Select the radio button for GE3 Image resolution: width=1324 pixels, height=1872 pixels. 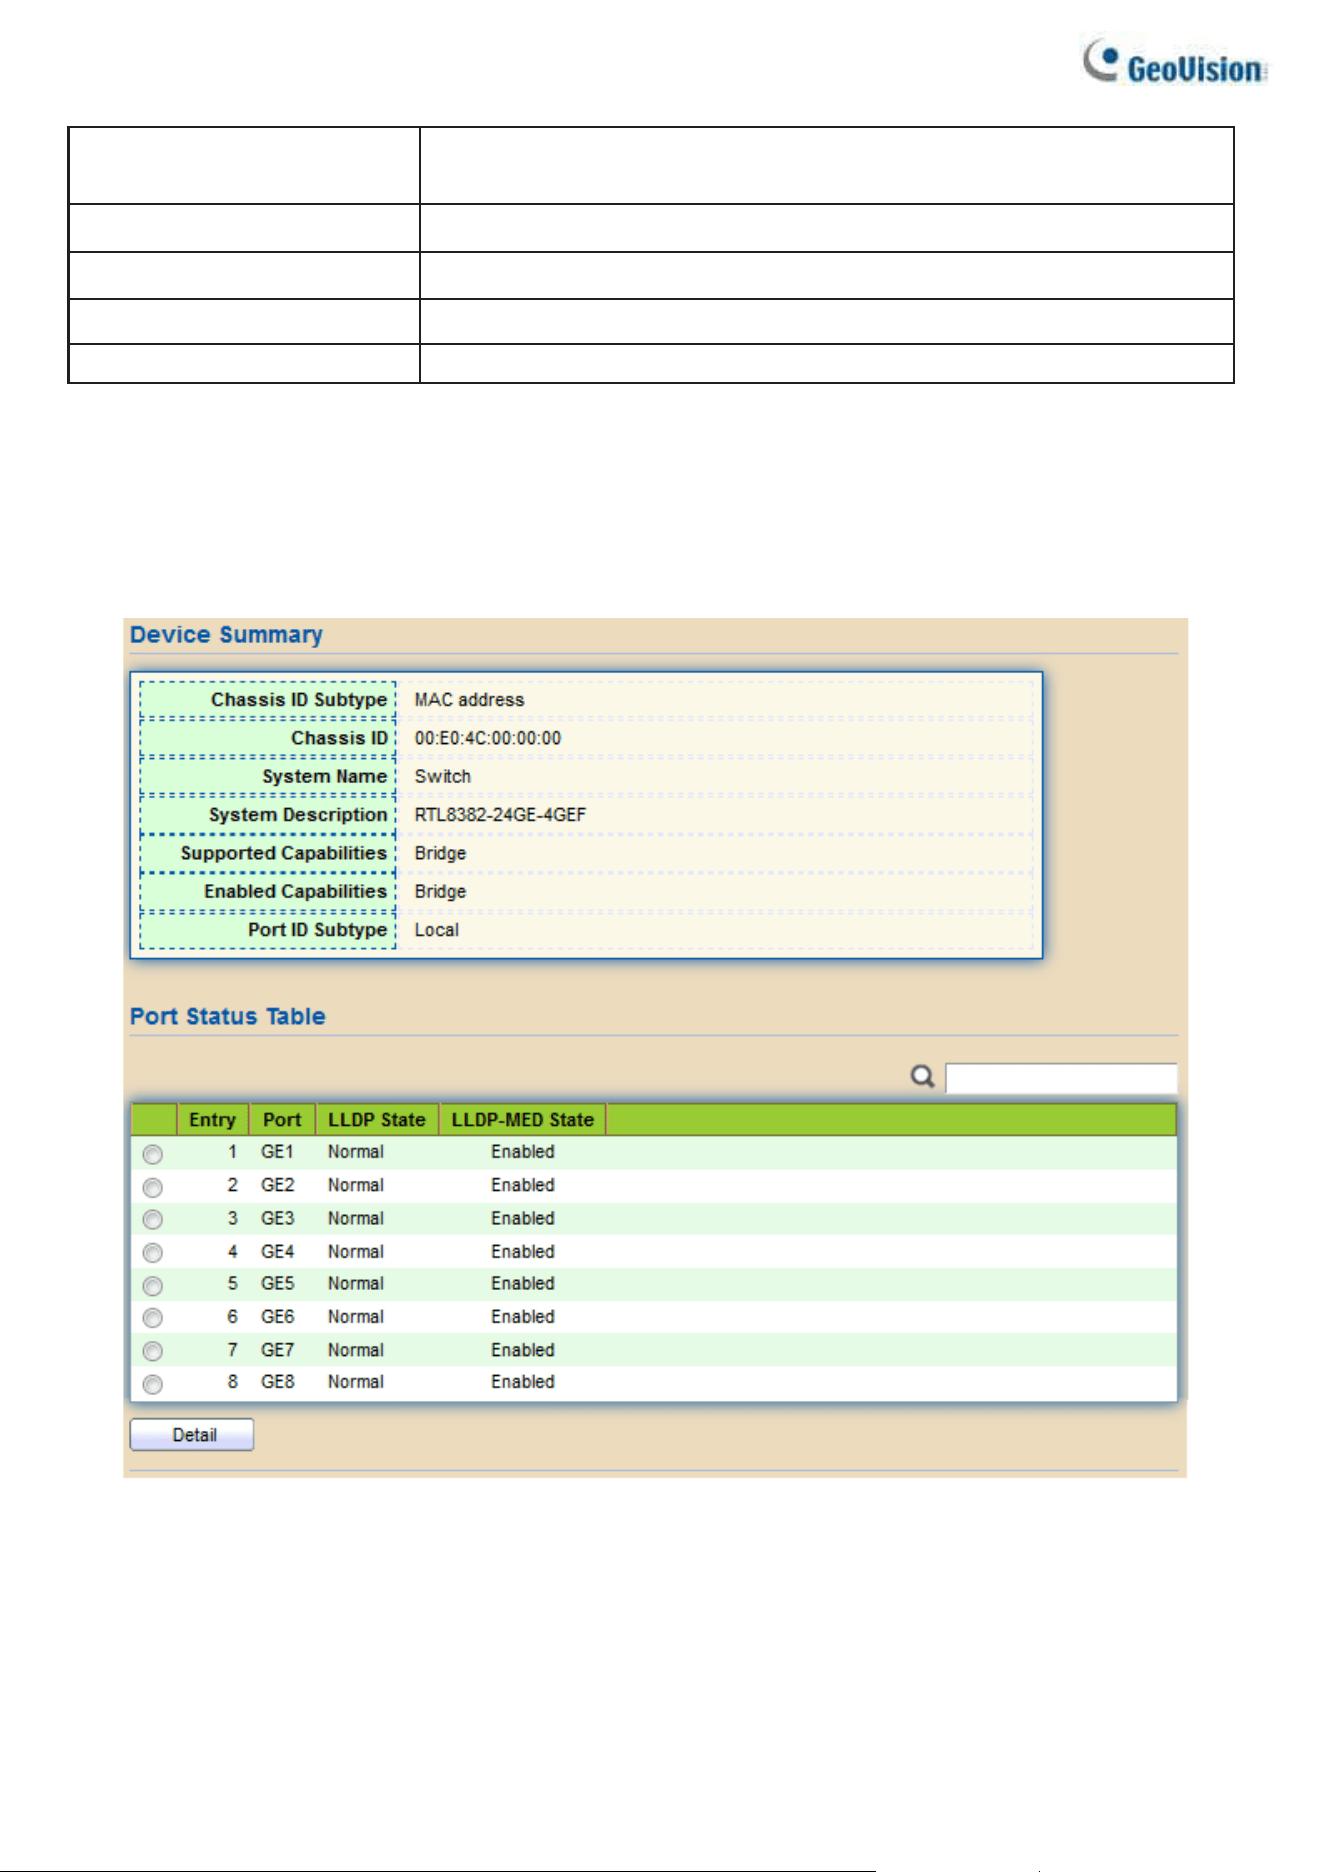click(x=153, y=1220)
